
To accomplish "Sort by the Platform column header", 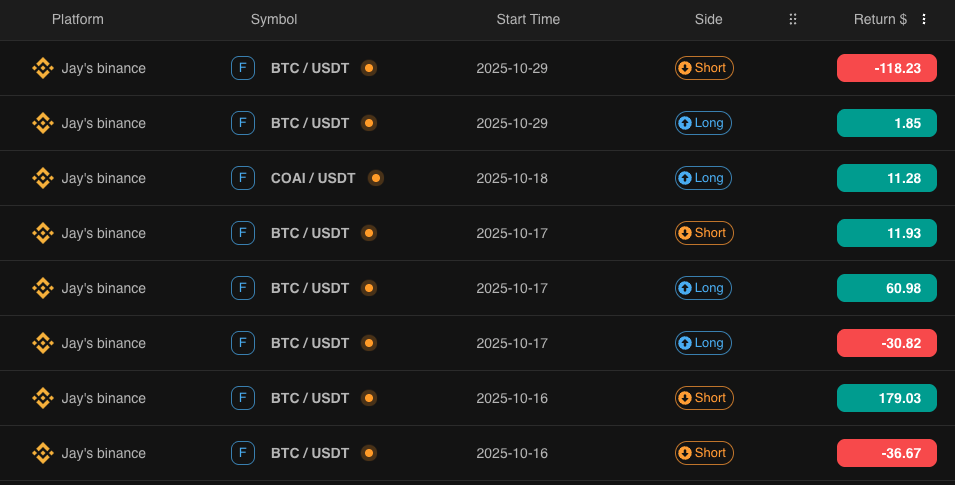I will click(77, 19).
